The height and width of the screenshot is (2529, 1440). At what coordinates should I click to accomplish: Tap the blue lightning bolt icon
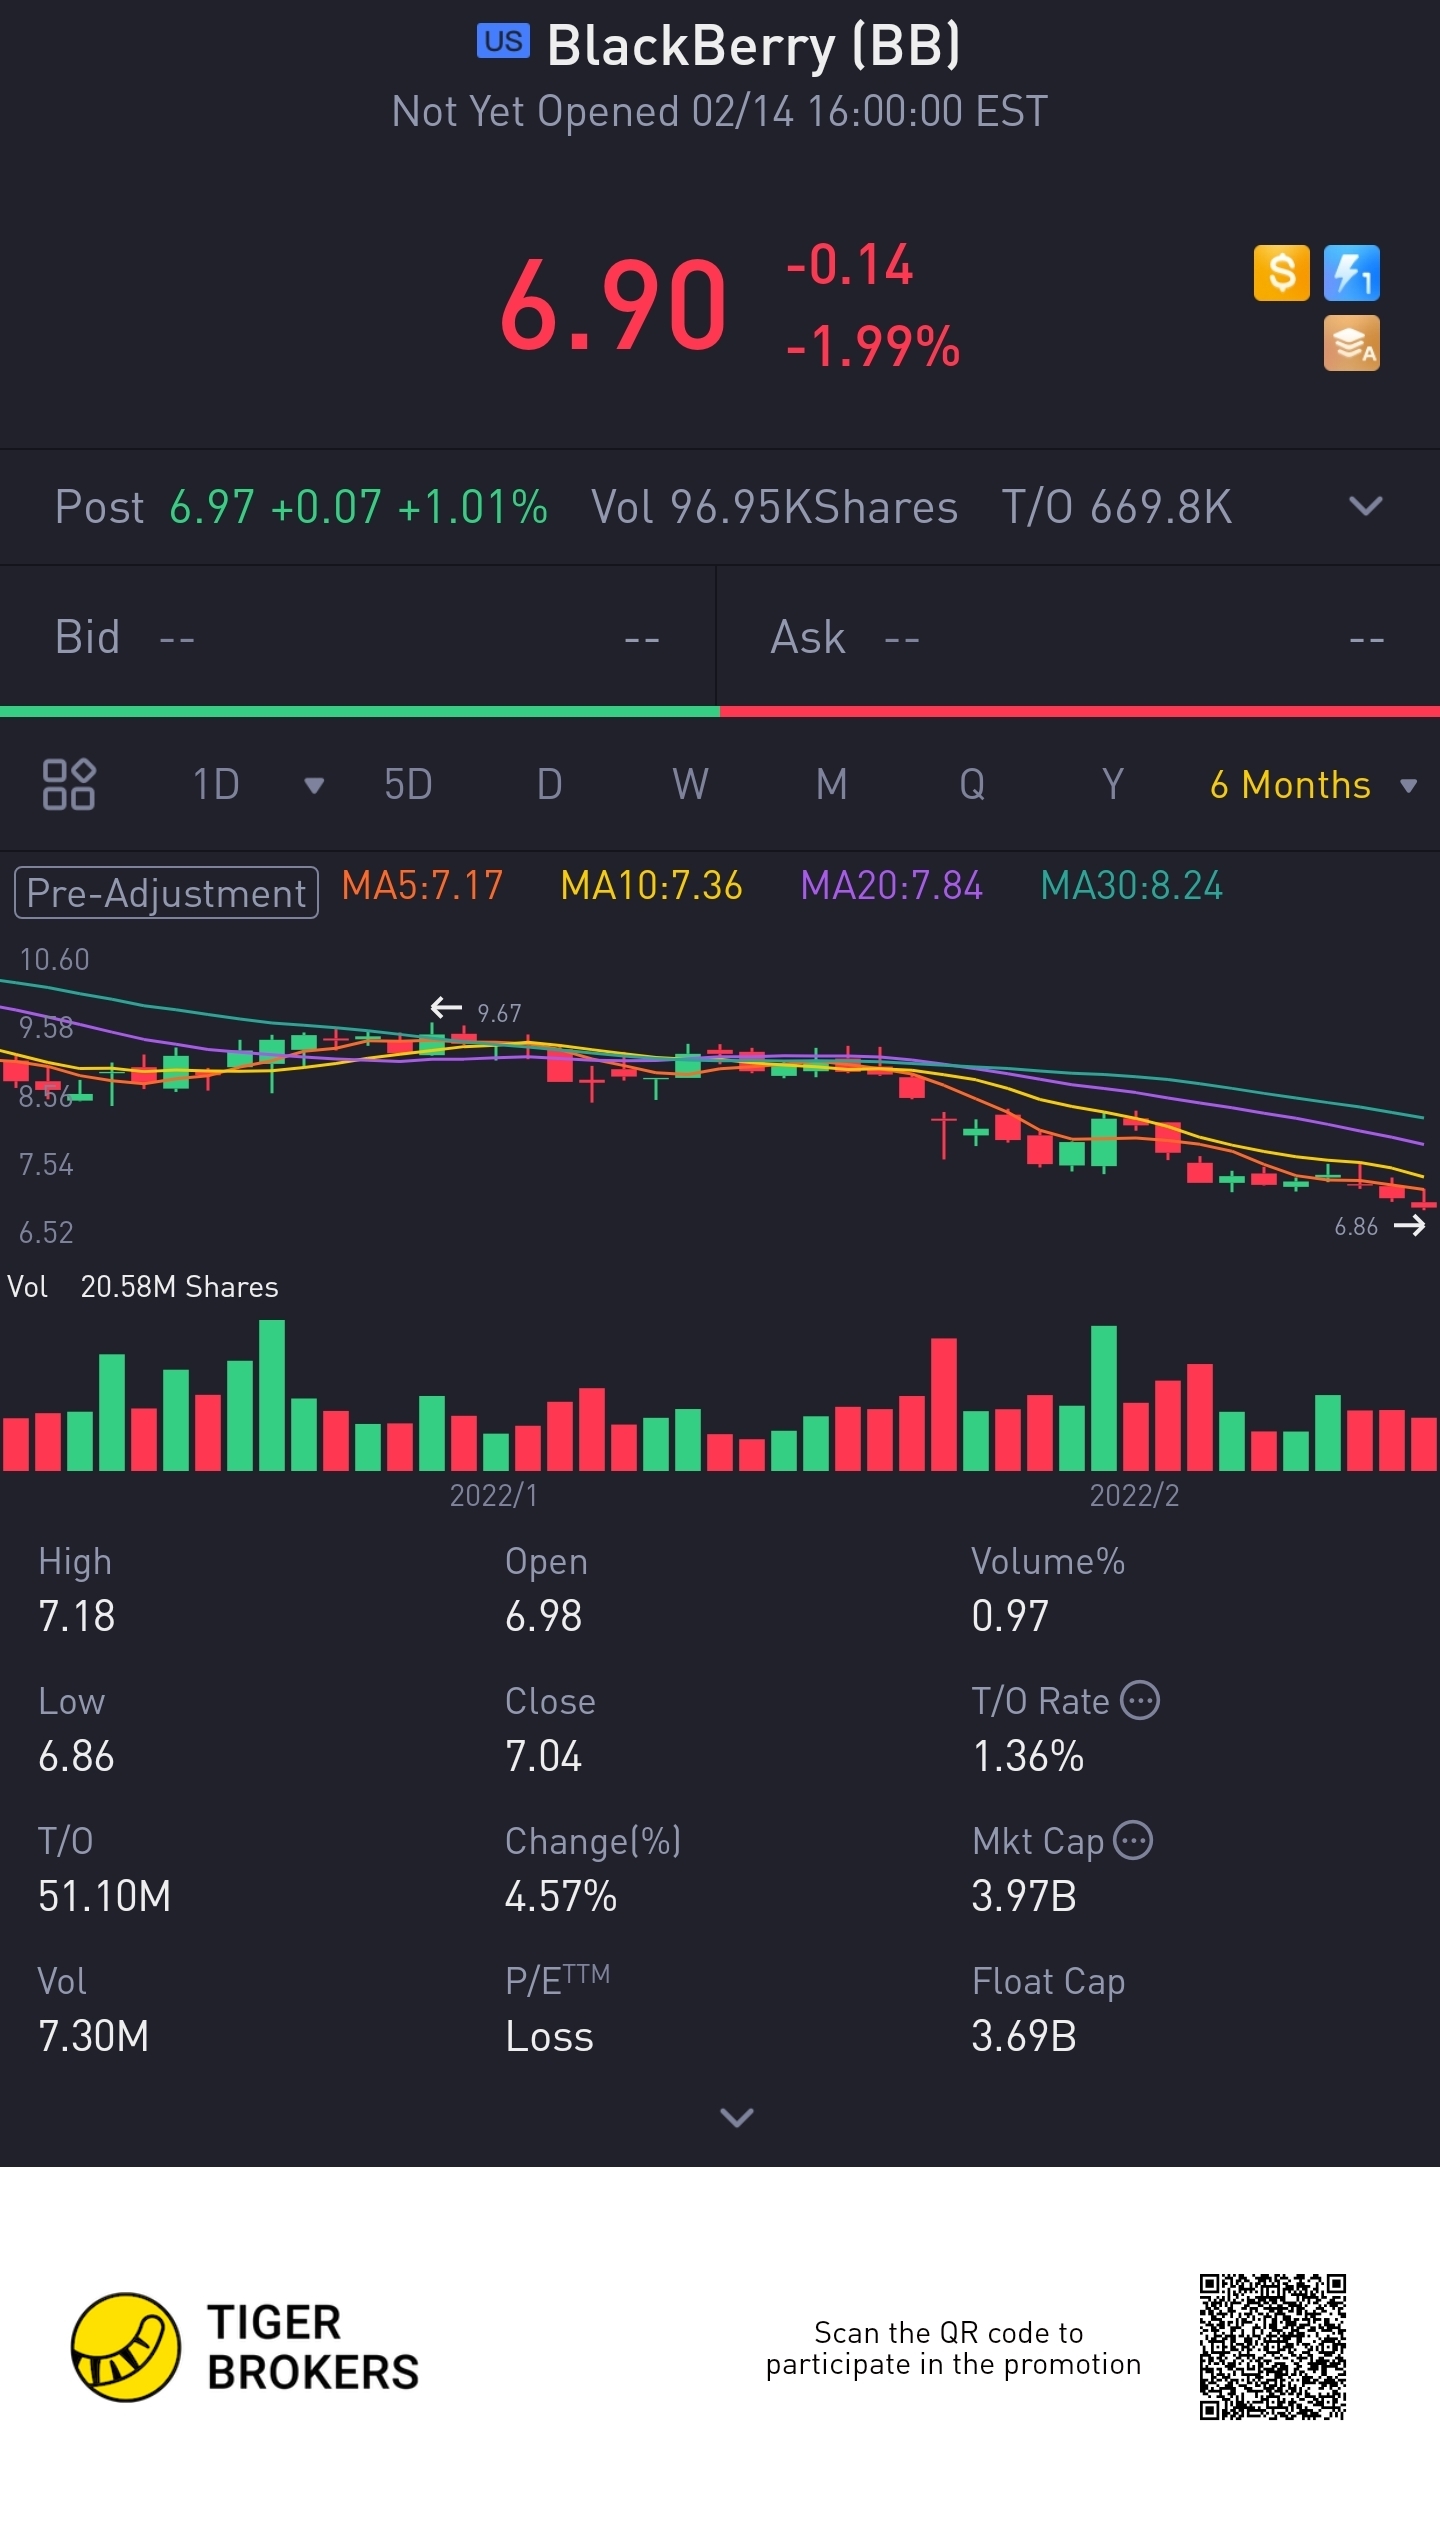(1351, 273)
